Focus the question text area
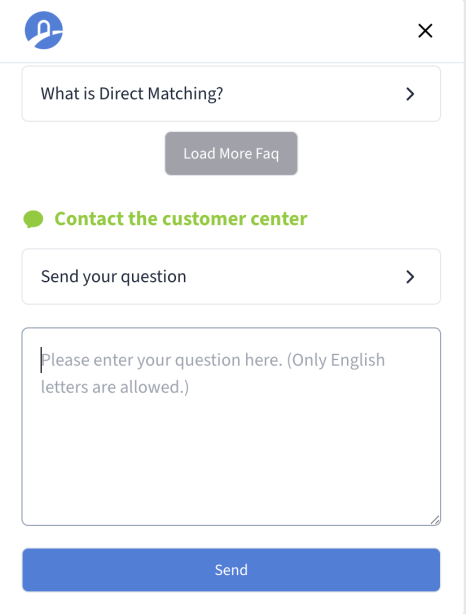The image size is (466, 614). point(231,426)
